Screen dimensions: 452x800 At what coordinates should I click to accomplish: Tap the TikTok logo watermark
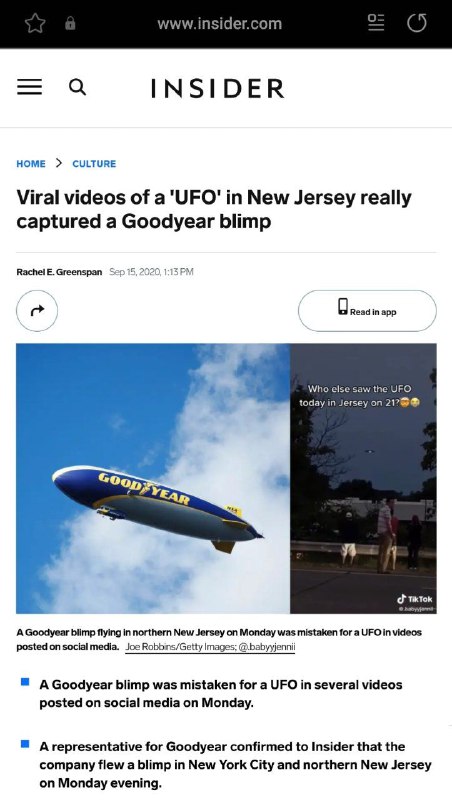[x=415, y=599]
